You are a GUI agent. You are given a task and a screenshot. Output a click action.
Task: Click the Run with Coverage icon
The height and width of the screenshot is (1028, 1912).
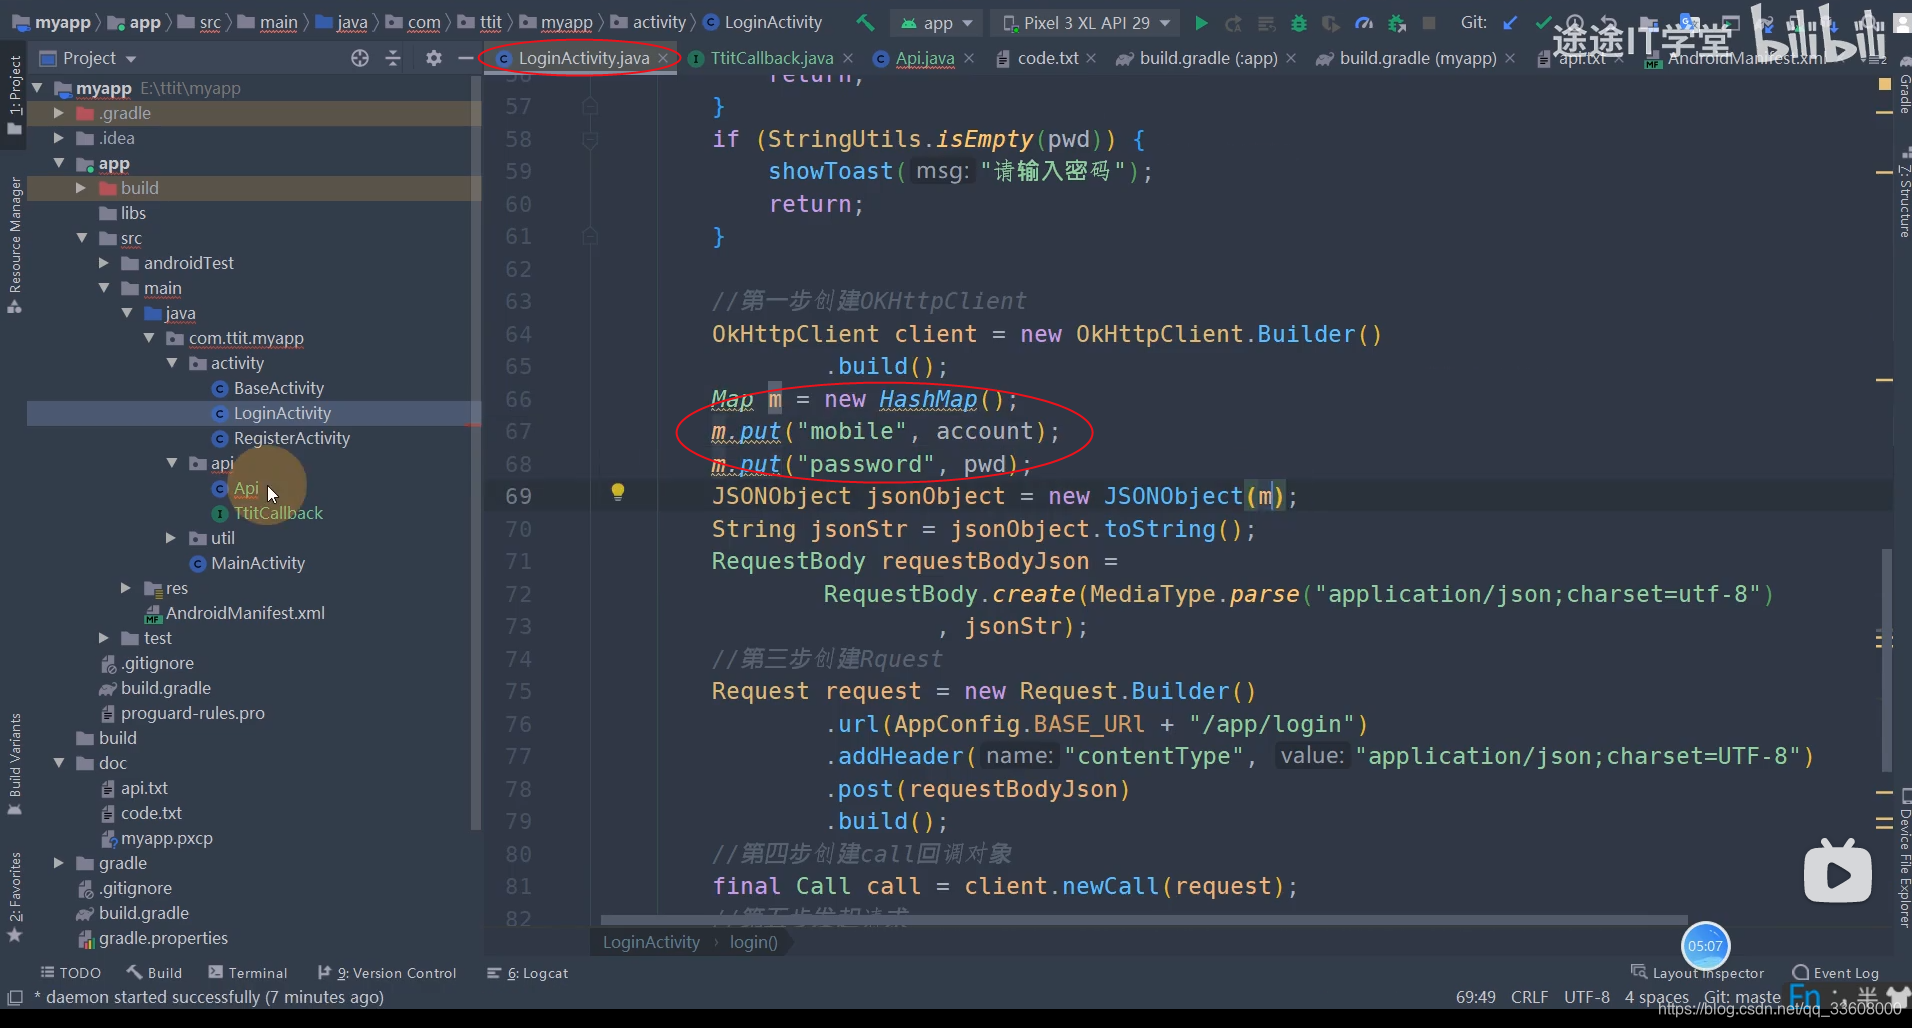pyautogui.click(x=1331, y=22)
